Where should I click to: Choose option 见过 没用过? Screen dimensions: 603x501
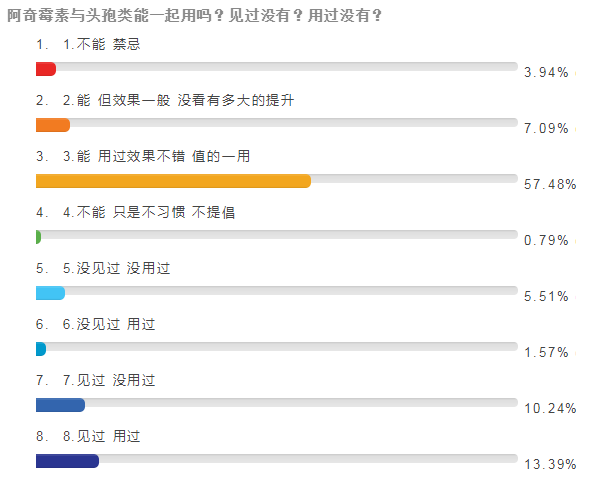(x=109, y=380)
